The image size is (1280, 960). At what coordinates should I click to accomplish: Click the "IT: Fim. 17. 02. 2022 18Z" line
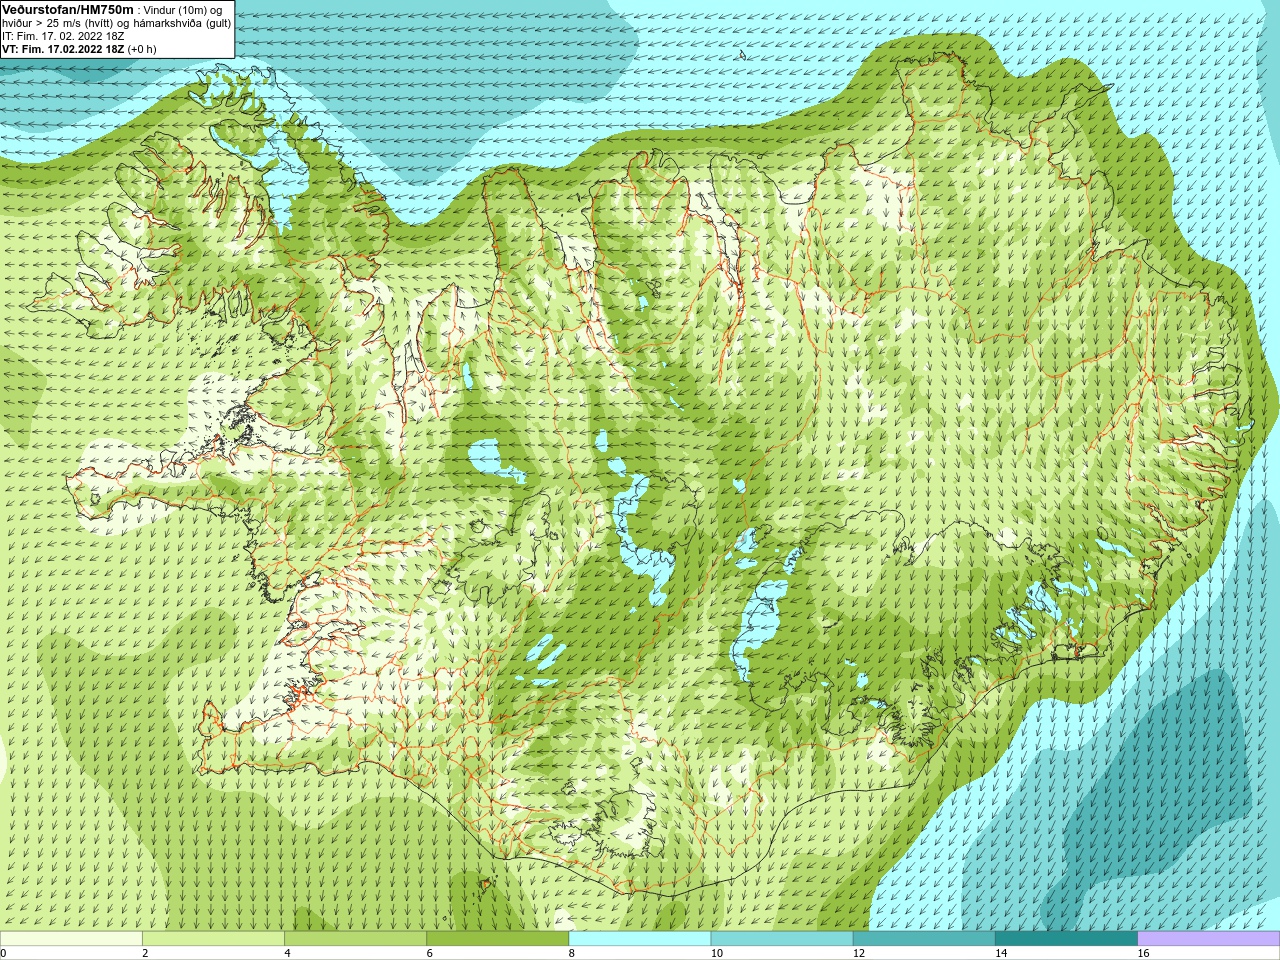coord(63,36)
